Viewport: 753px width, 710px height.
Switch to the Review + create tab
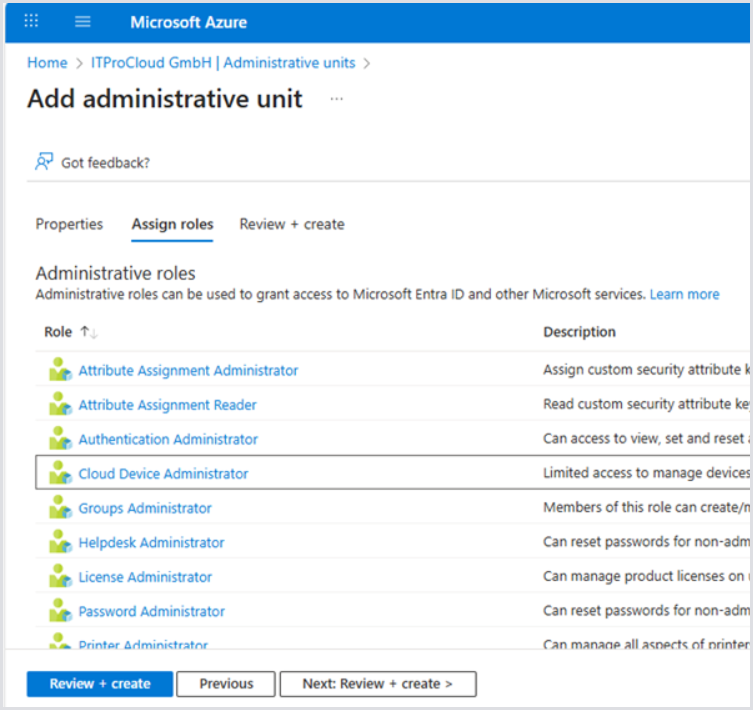click(292, 224)
